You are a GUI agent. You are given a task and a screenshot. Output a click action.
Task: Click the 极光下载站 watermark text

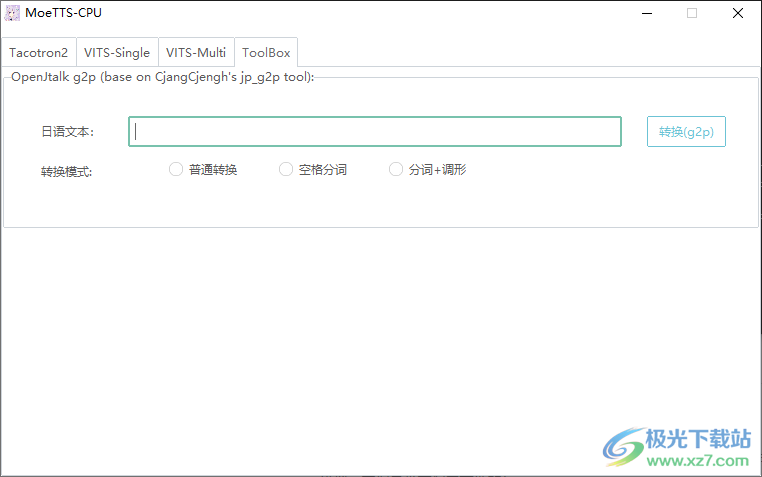point(699,439)
